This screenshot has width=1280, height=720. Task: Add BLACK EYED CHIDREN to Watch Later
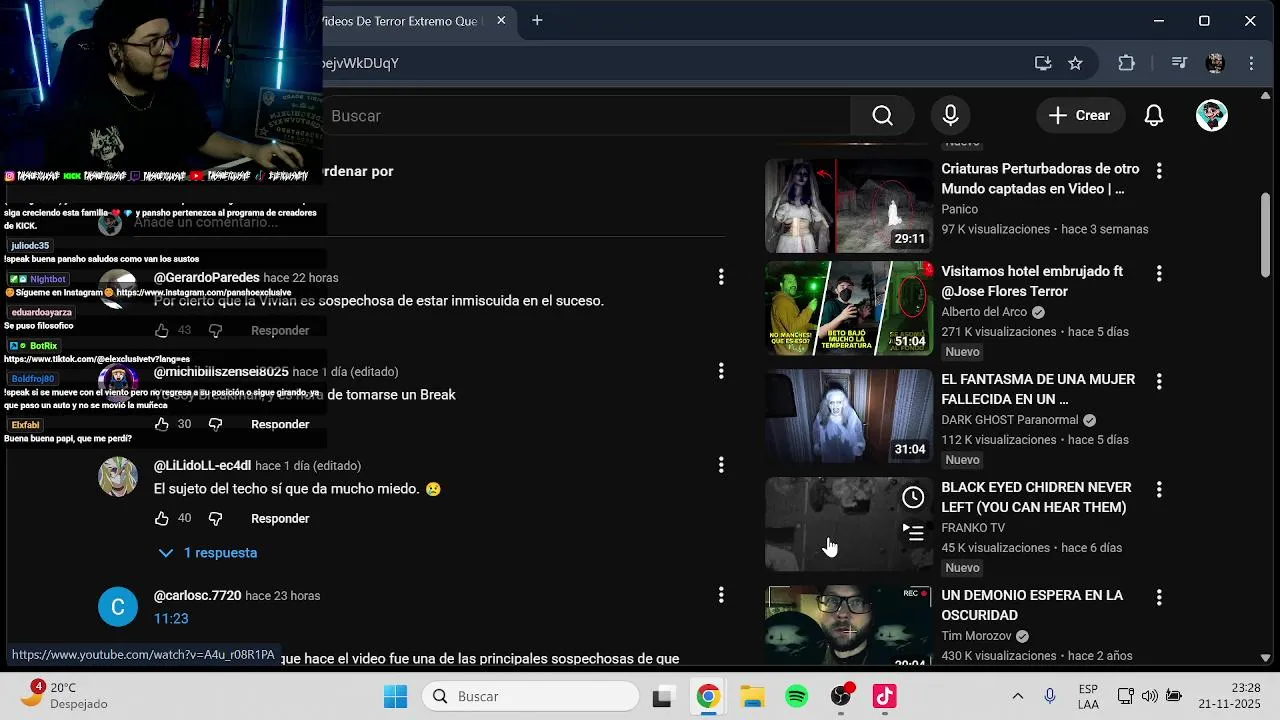pos(913,497)
